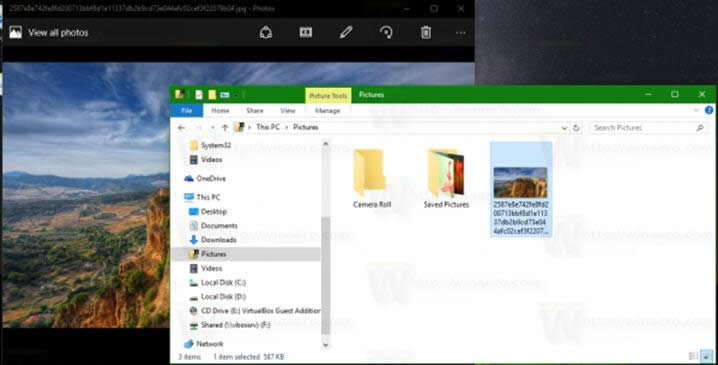The height and width of the screenshot is (365, 718).
Task: Open the Manage ribbon tab
Action: [x=327, y=110]
